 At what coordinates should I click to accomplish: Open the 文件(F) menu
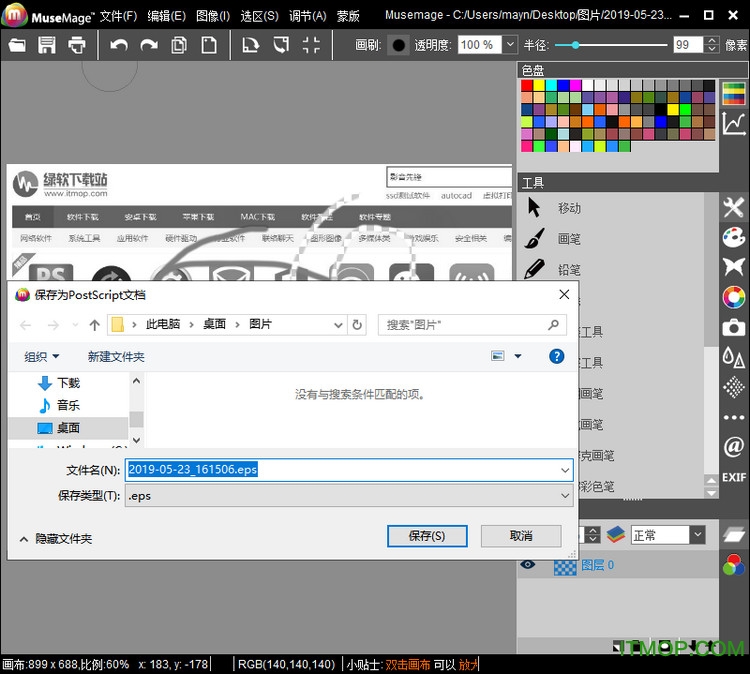[118, 16]
